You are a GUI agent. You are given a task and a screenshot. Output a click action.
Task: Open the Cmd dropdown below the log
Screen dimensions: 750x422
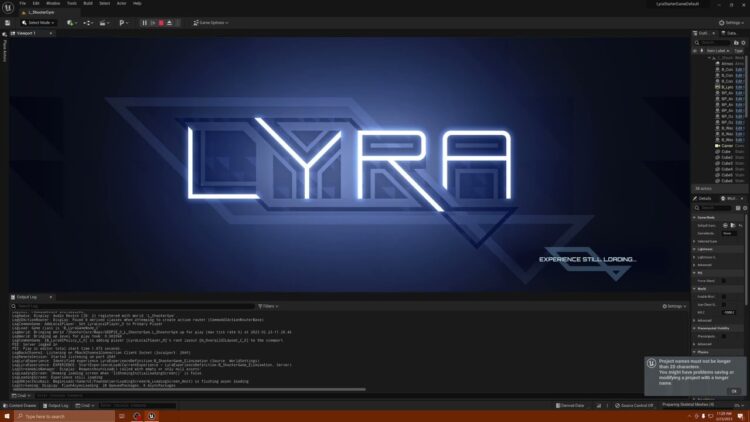(21, 396)
